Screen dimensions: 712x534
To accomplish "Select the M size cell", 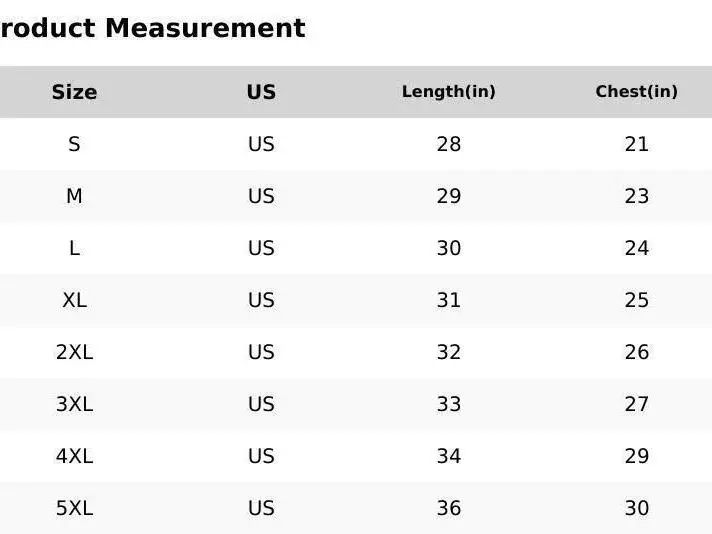I will (x=74, y=196).
